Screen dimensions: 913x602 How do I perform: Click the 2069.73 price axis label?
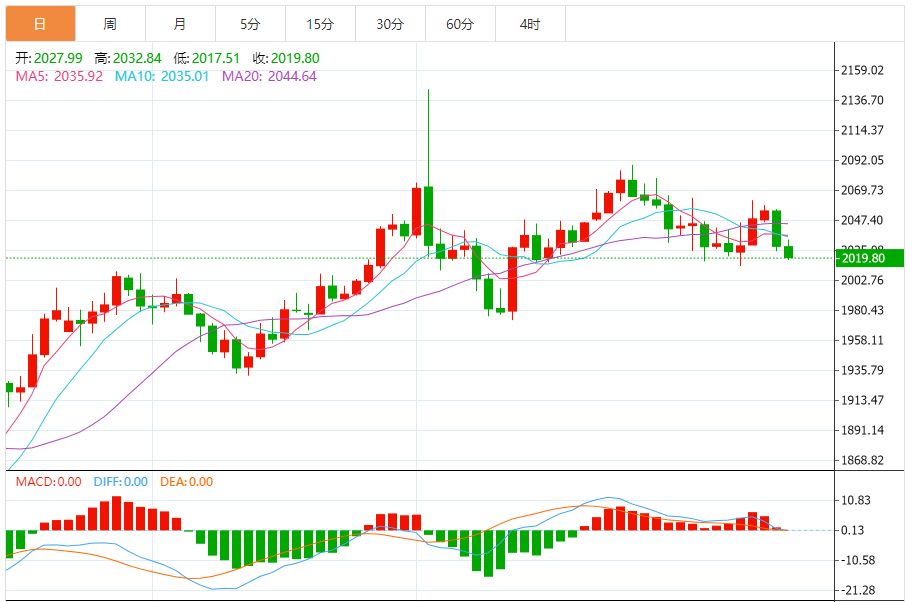click(862, 190)
